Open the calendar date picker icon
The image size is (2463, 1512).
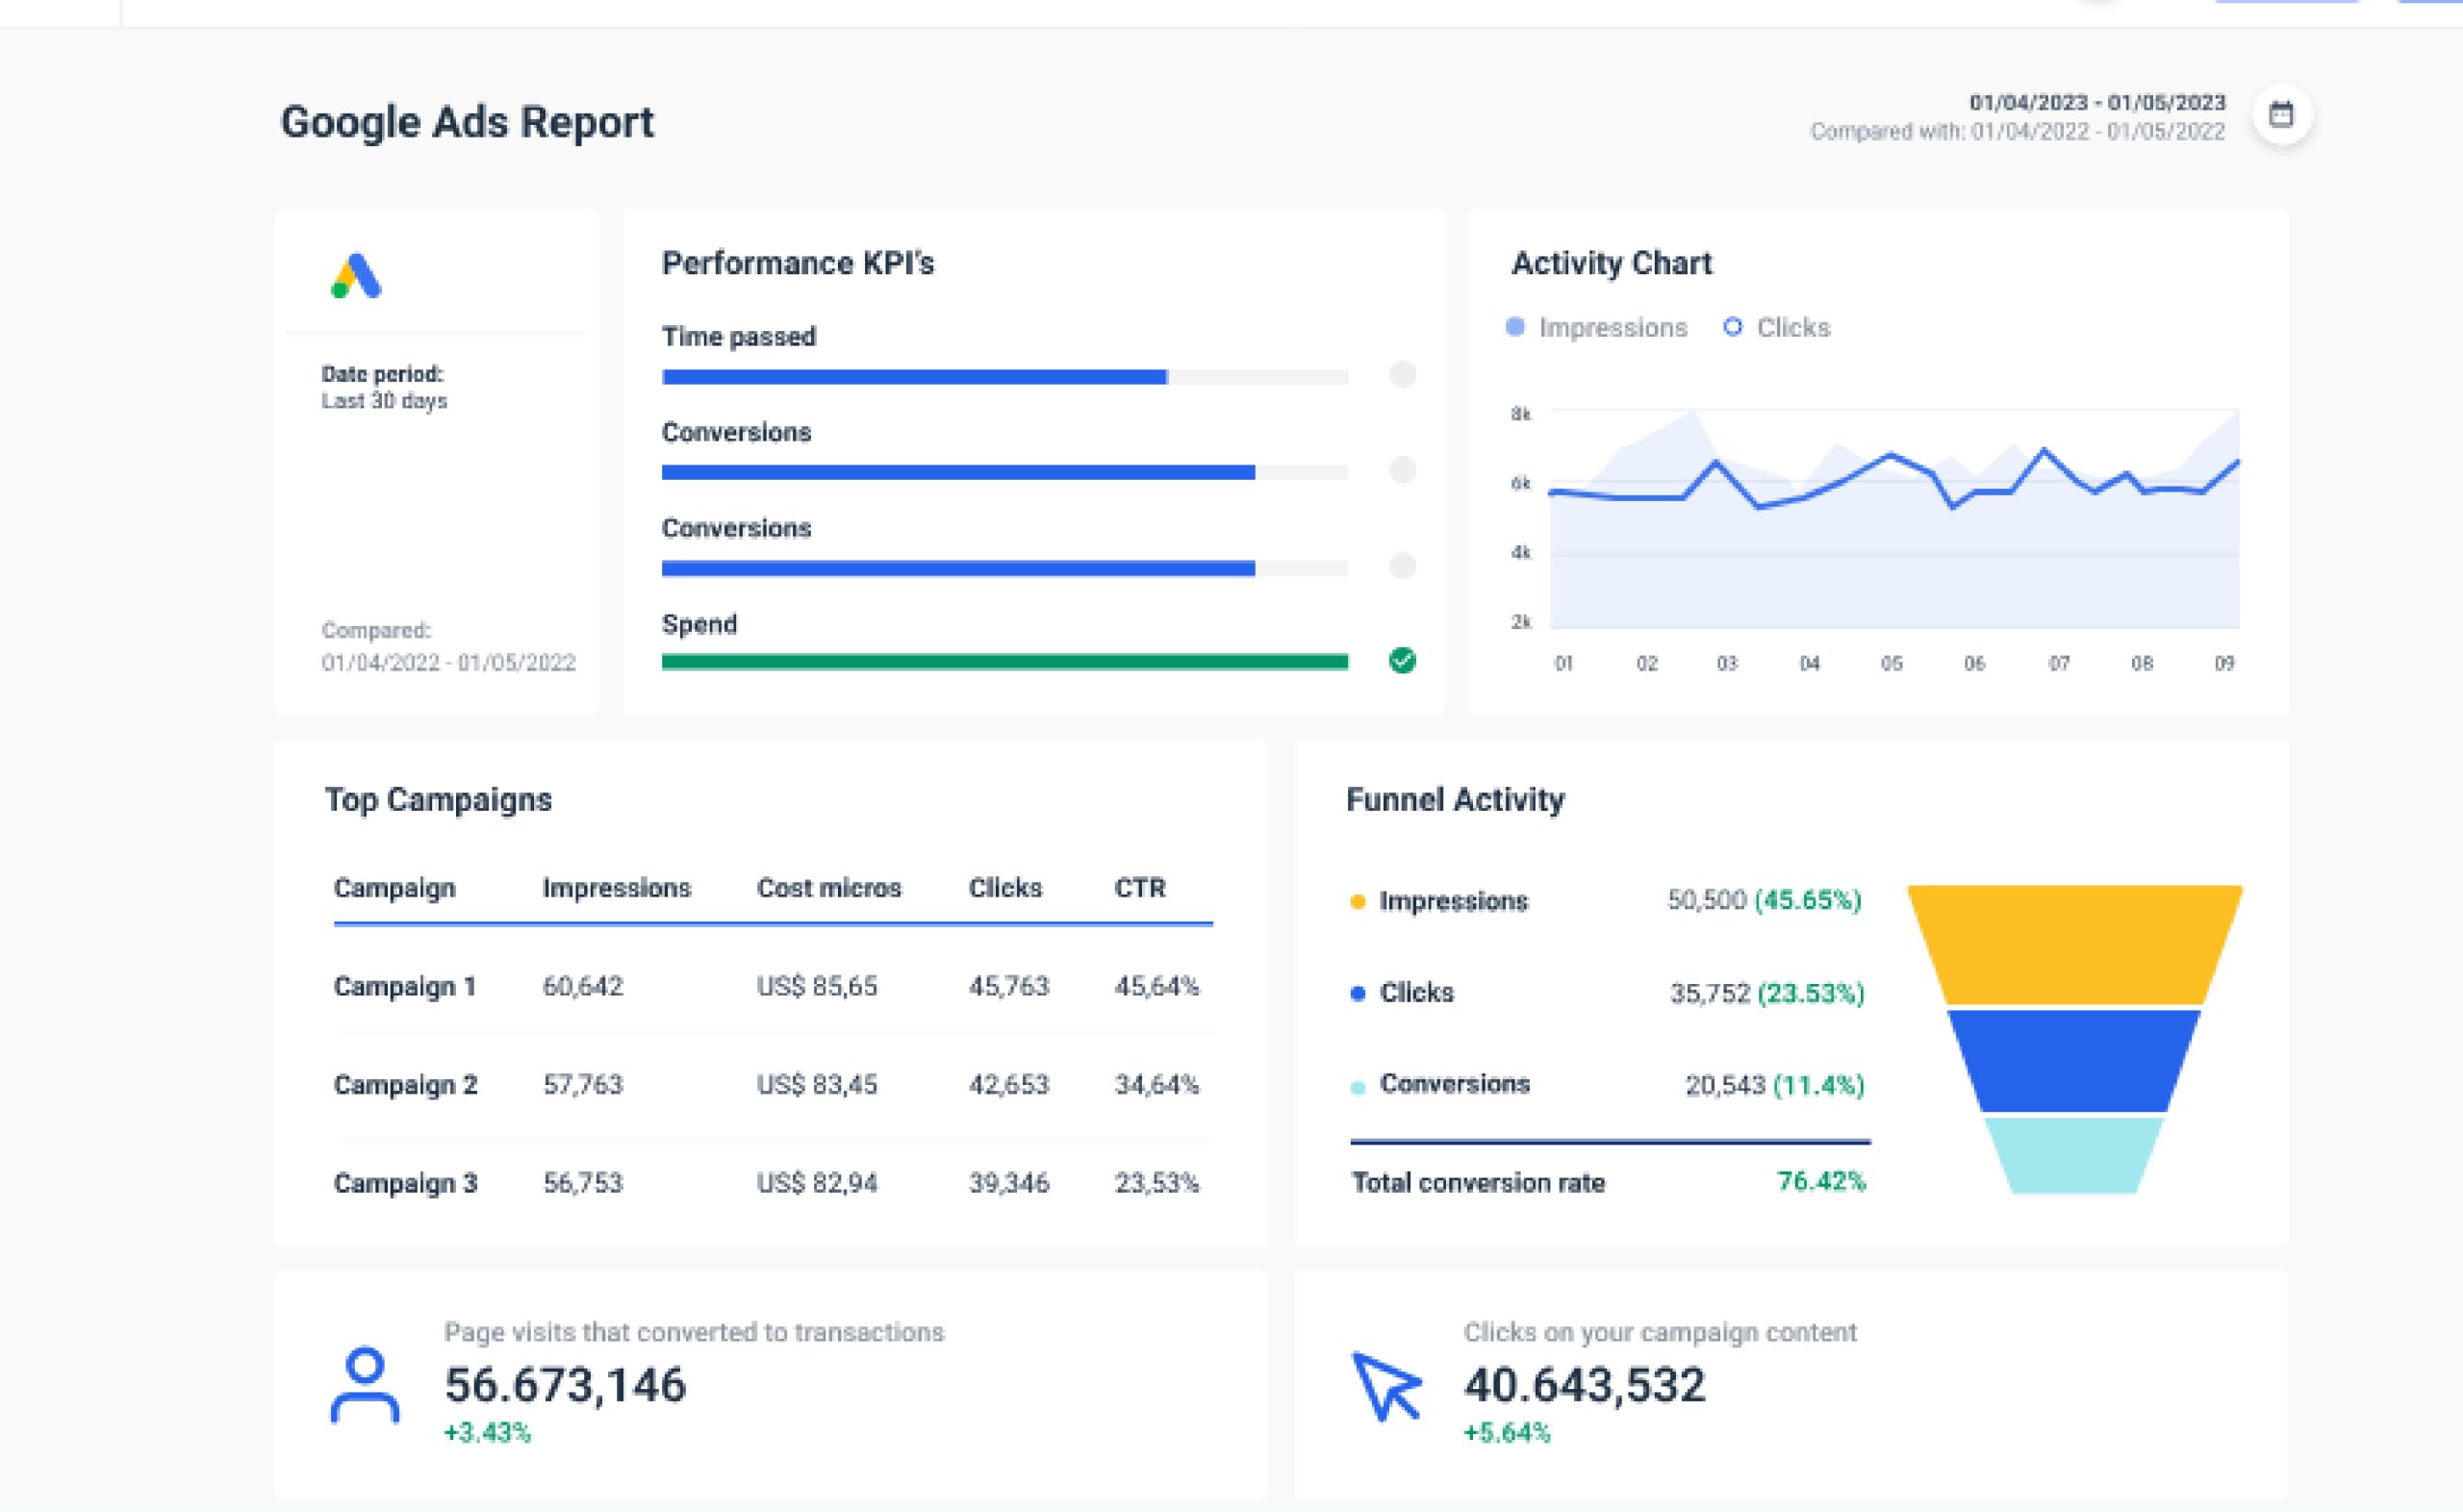[x=2281, y=115]
